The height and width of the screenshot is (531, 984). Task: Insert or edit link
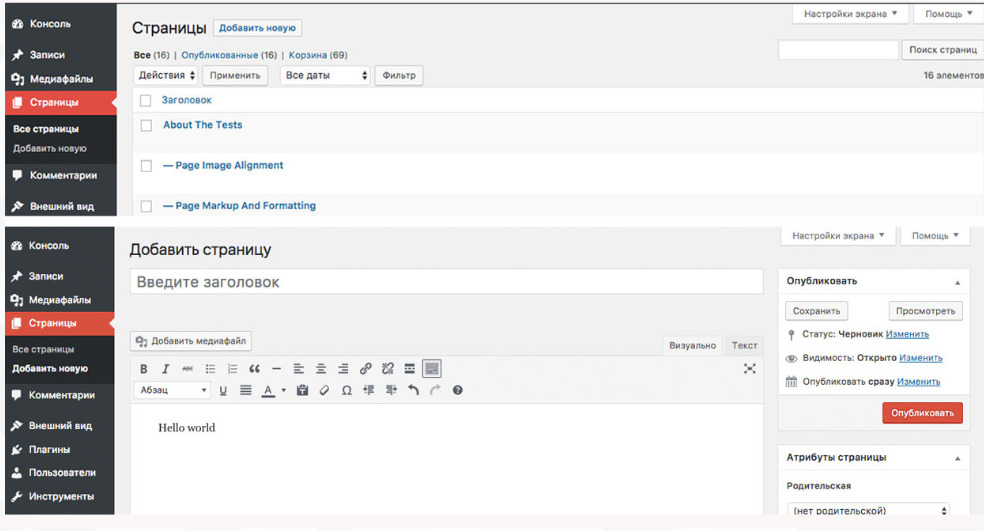[x=365, y=368]
